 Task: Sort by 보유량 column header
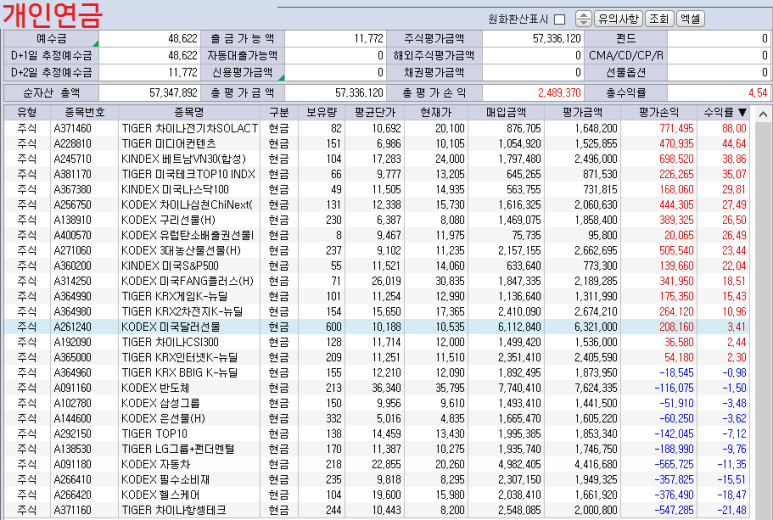(x=321, y=112)
